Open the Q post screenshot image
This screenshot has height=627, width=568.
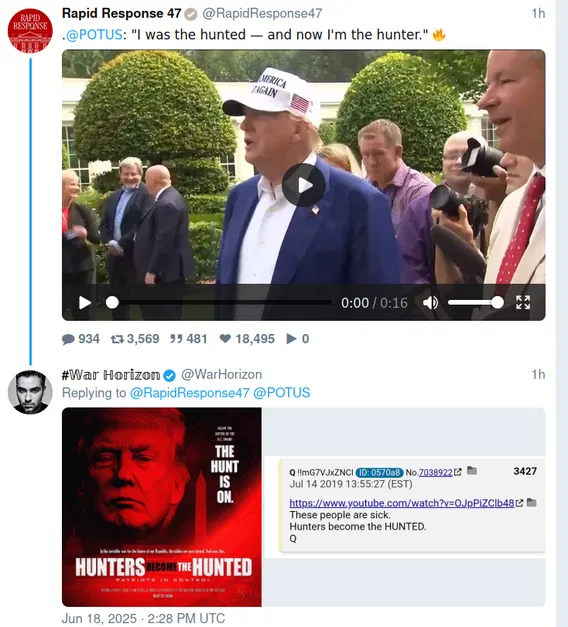(404, 507)
